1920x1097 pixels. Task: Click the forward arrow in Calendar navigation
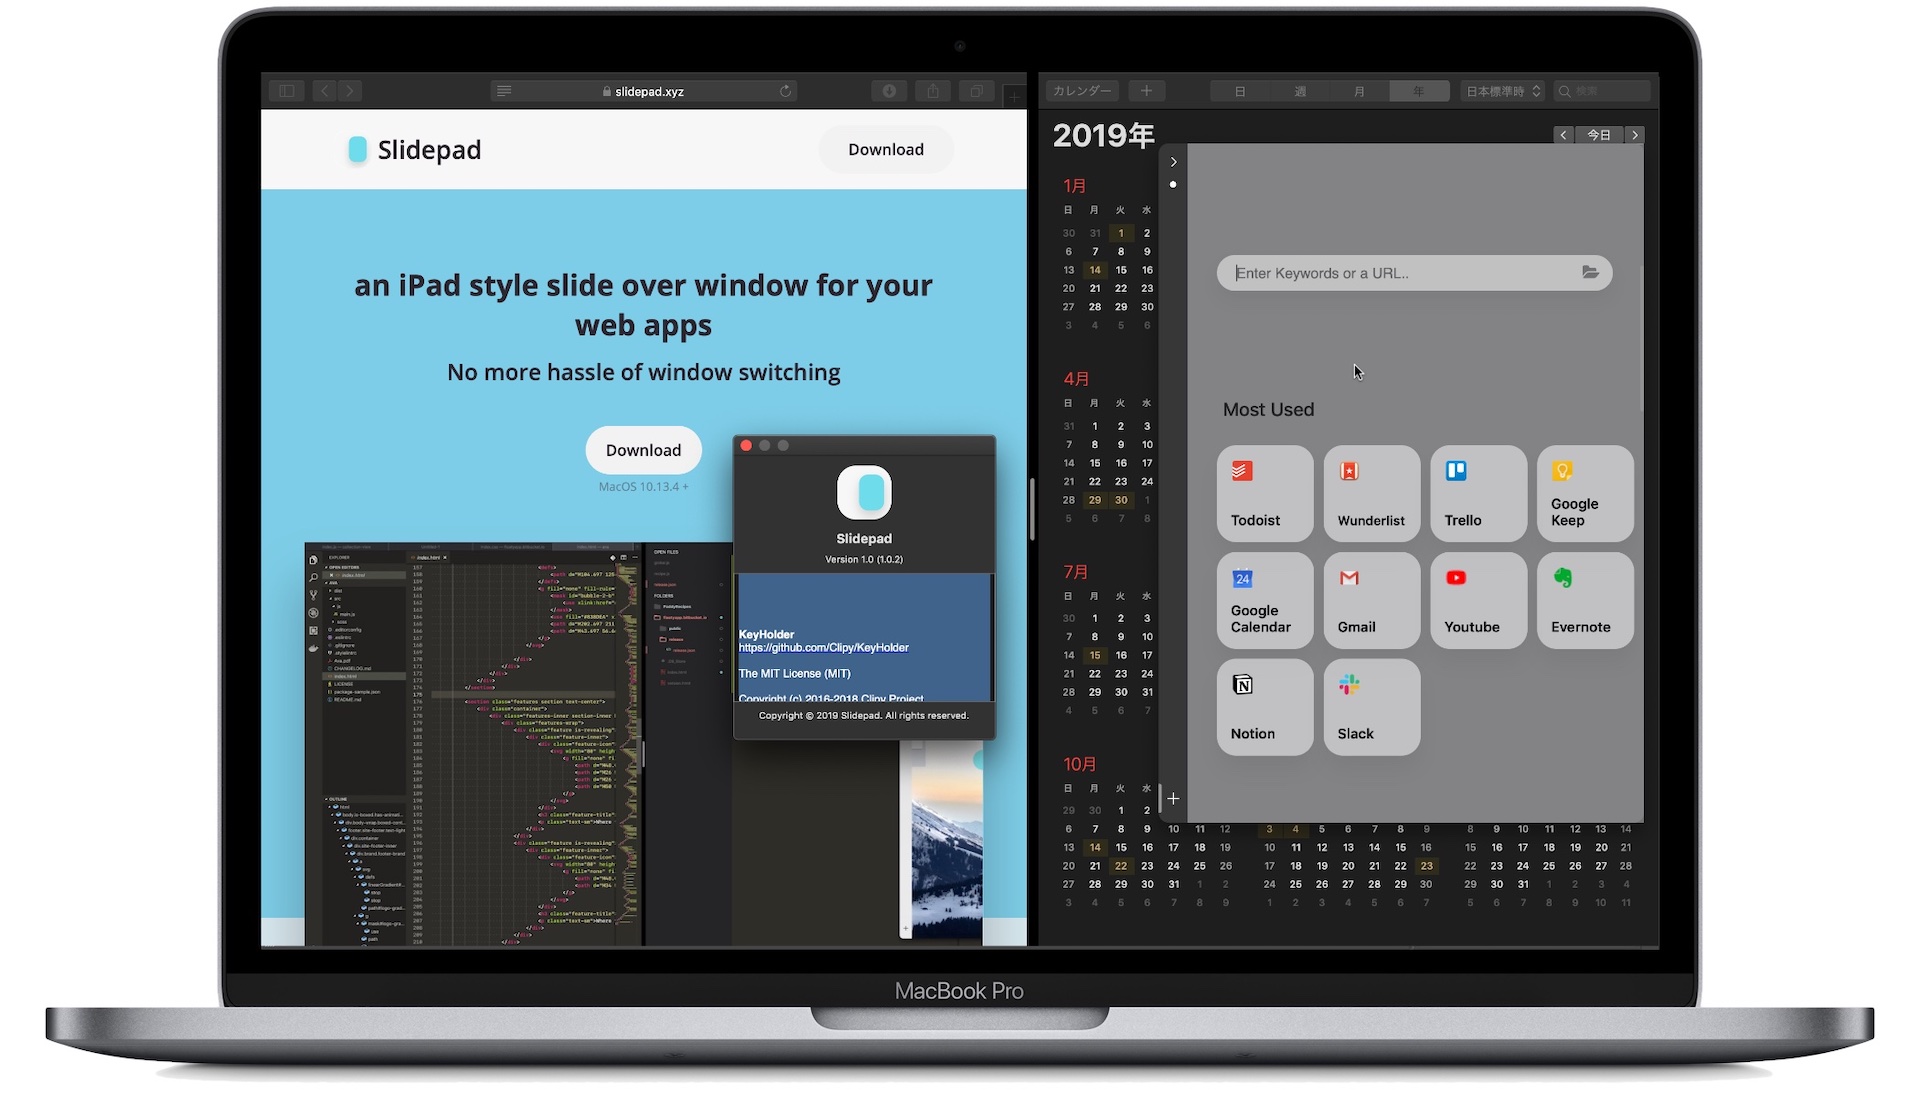coord(1636,133)
